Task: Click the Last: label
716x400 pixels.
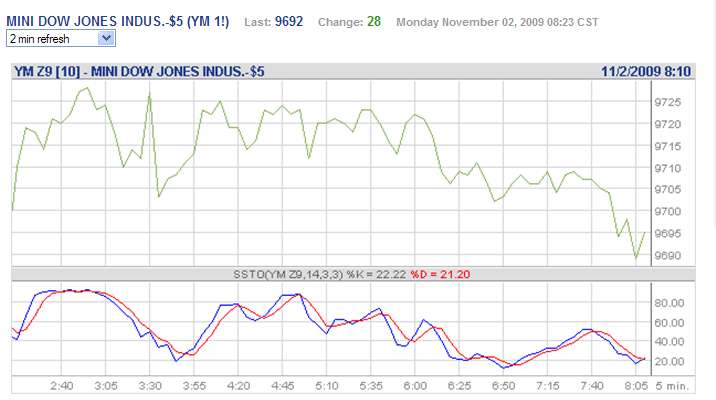Action: click(x=258, y=22)
